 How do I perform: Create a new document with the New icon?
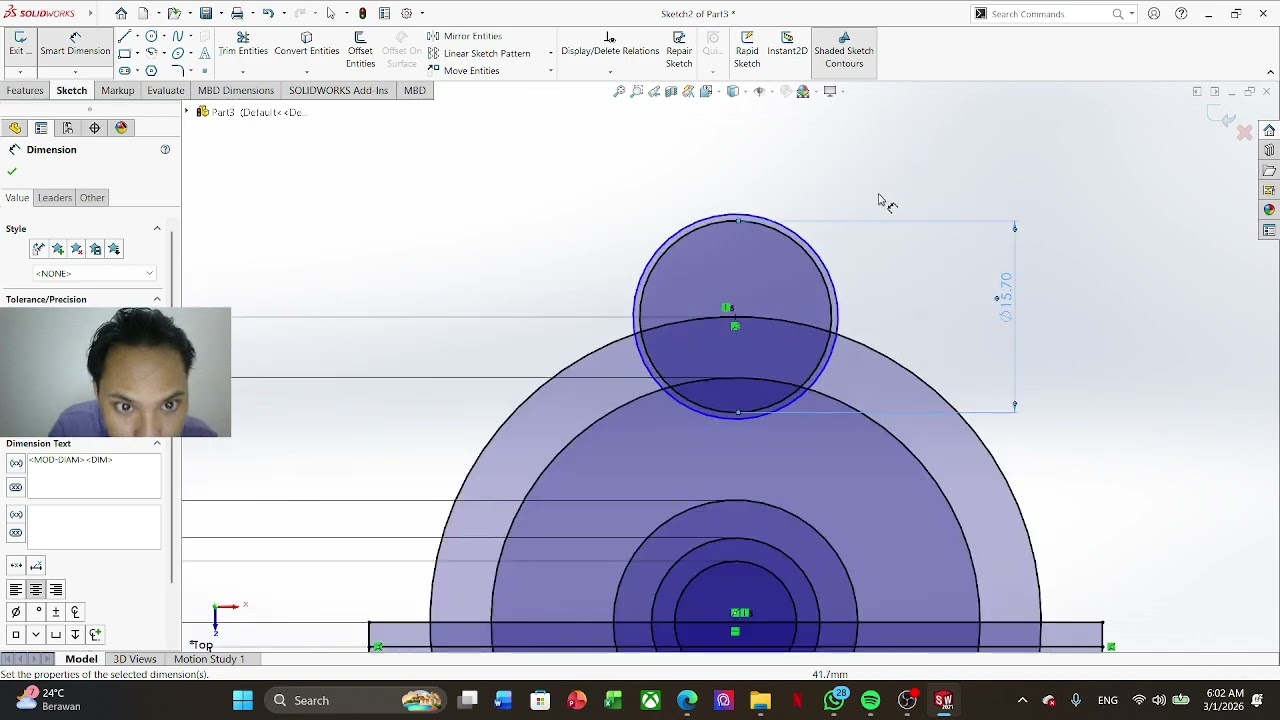click(144, 14)
